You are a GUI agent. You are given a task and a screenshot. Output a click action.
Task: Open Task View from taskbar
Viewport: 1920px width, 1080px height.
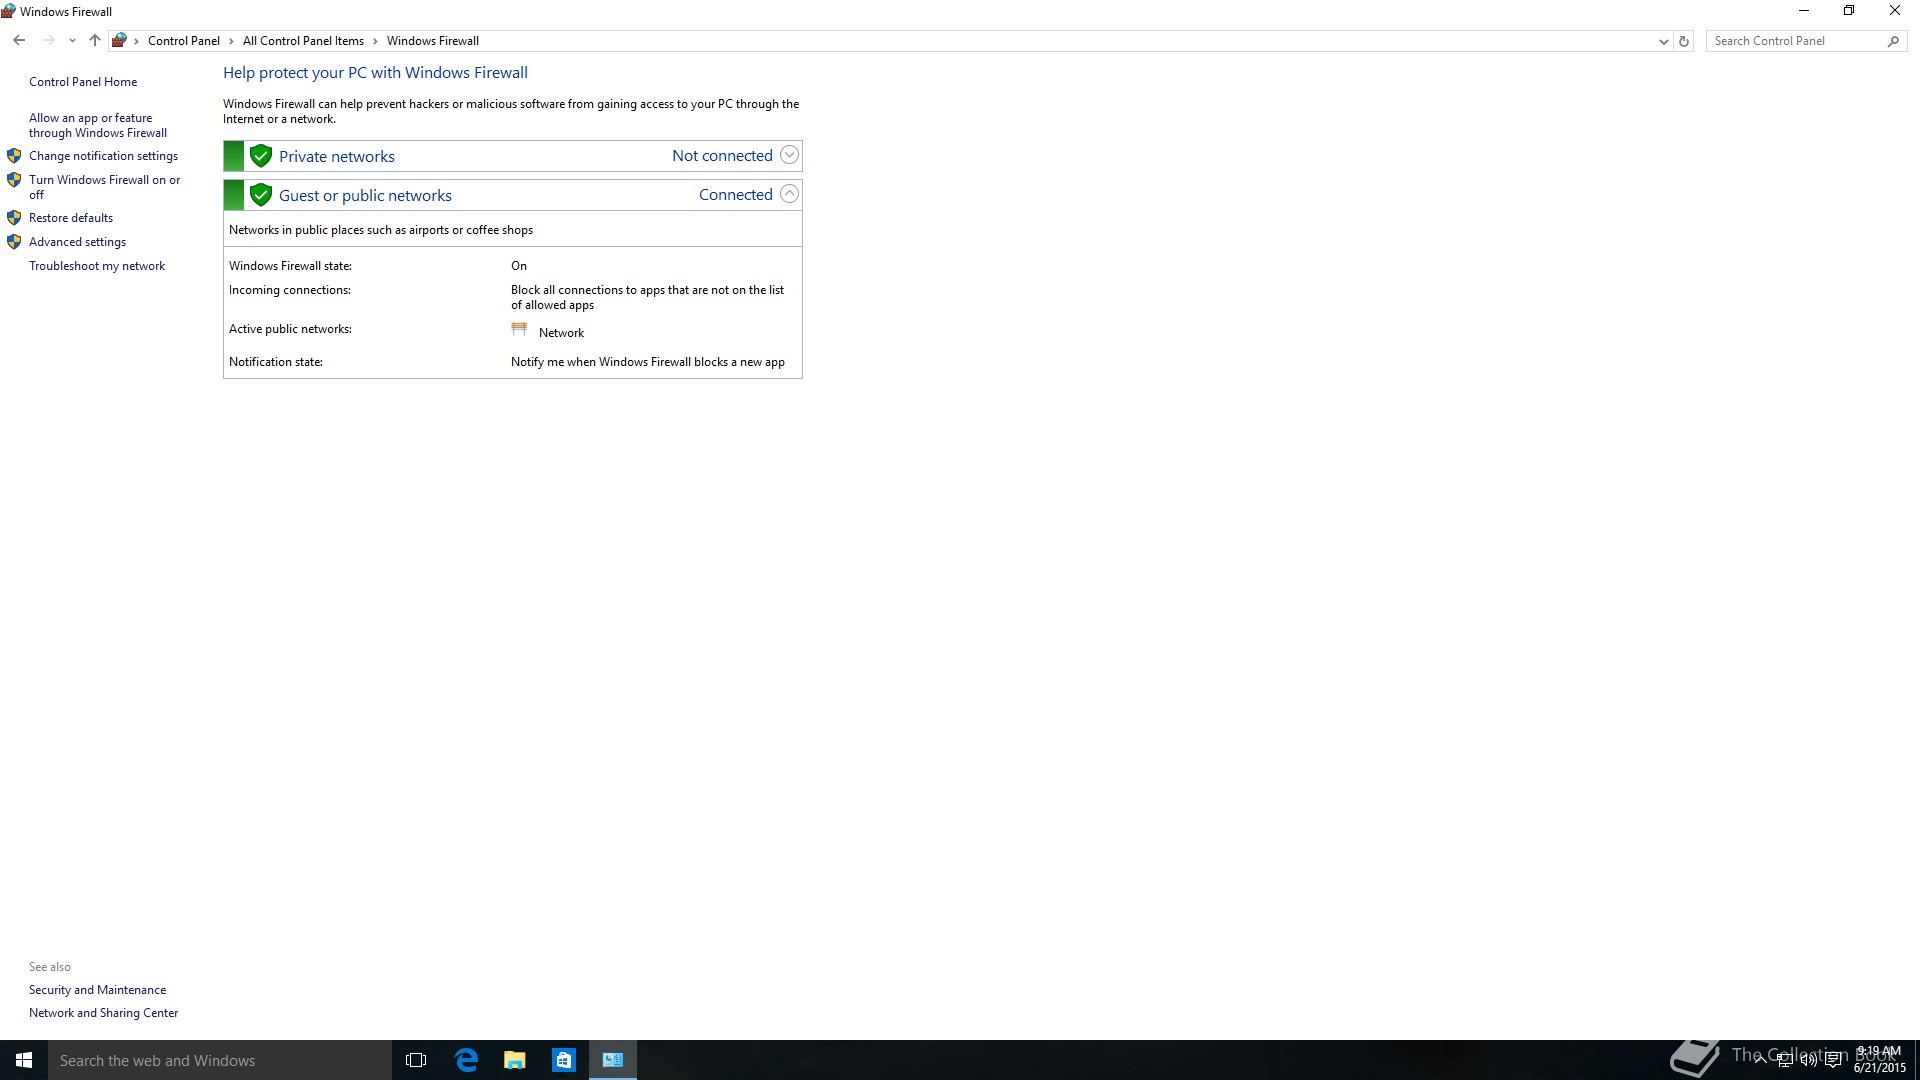click(x=416, y=1060)
